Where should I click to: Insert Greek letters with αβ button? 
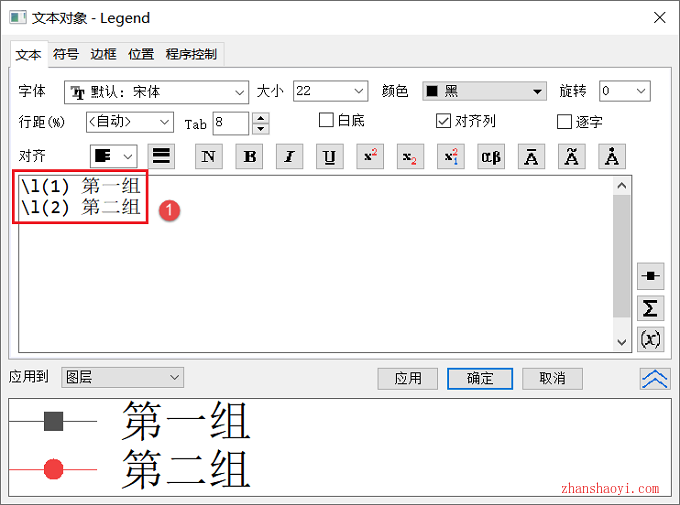(x=491, y=156)
